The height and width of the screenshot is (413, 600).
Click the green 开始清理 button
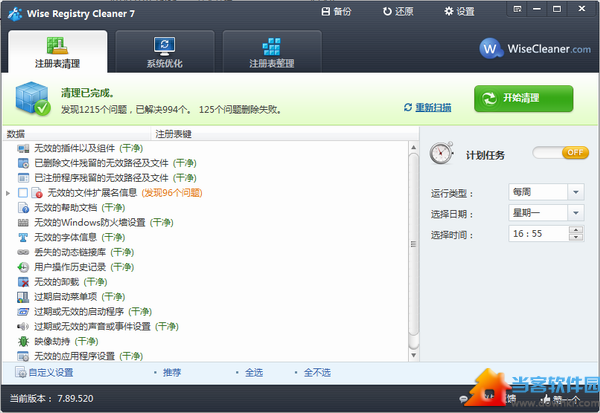point(523,98)
